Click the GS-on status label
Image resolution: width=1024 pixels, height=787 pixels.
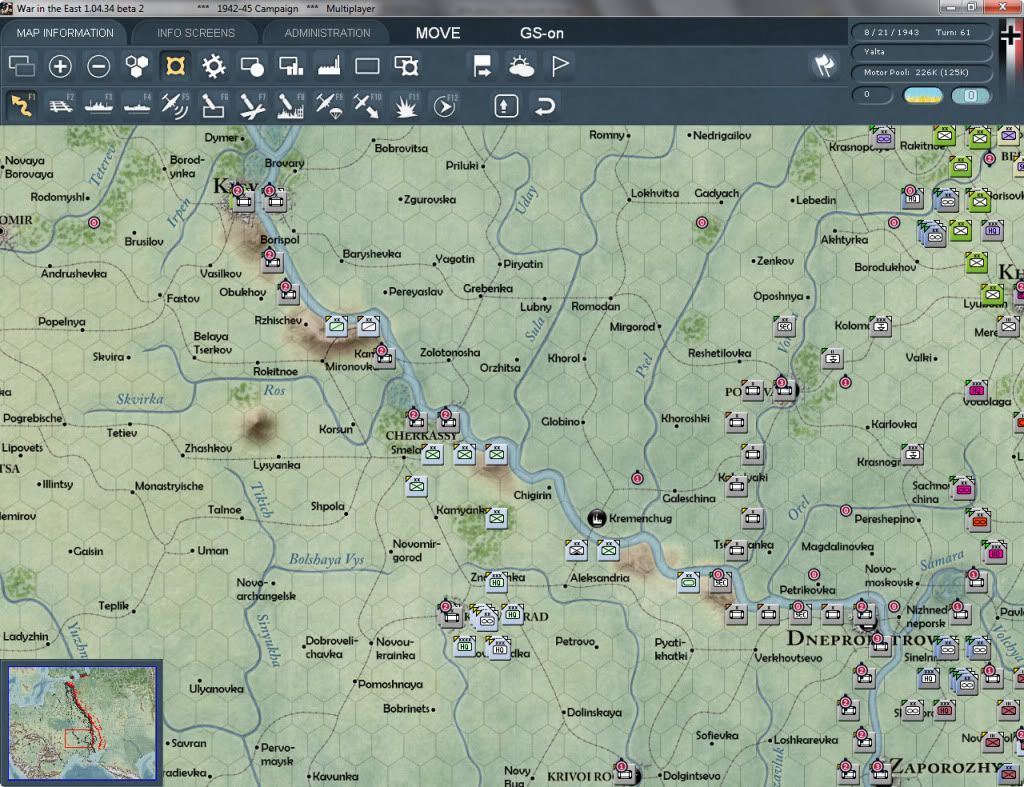pos(541,33)
